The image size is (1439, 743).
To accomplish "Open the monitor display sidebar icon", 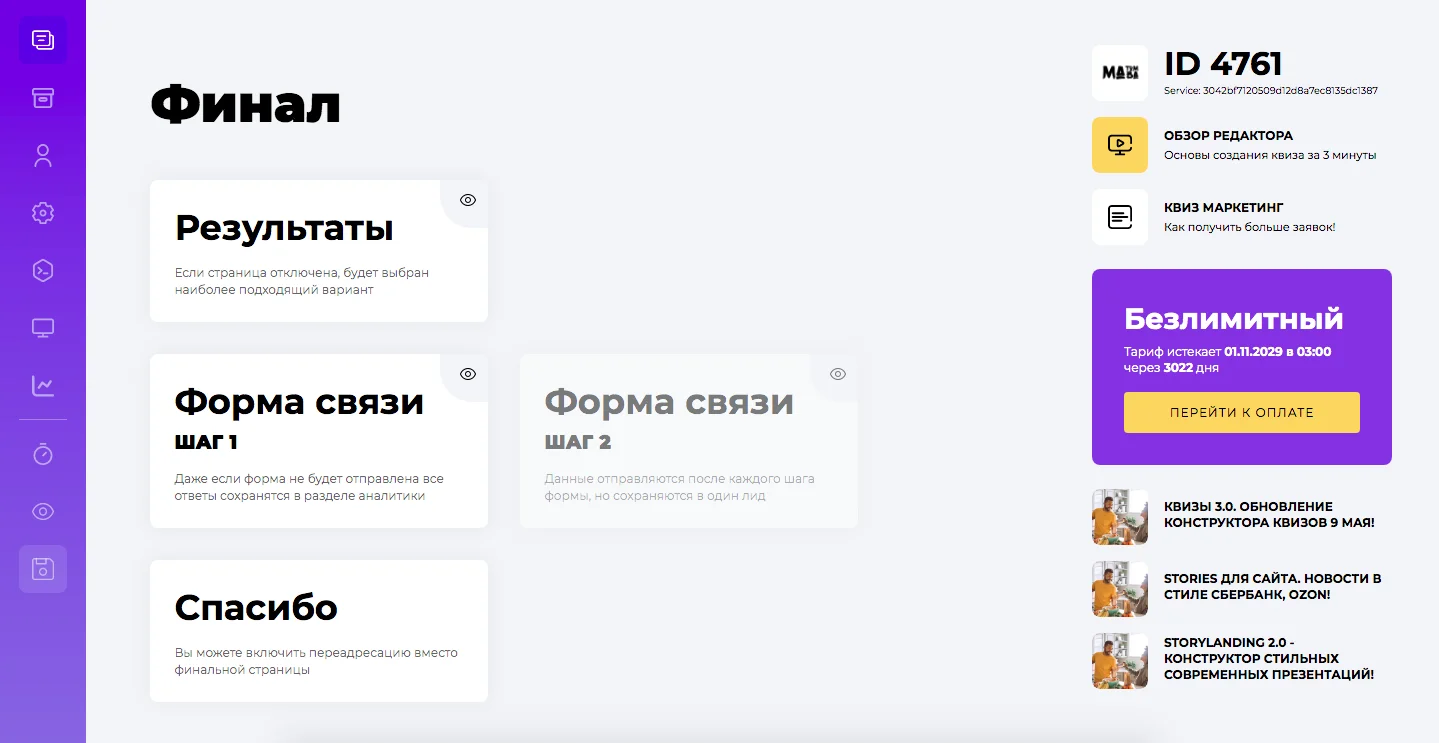I will pyautogui.click(x=43, y=328).
